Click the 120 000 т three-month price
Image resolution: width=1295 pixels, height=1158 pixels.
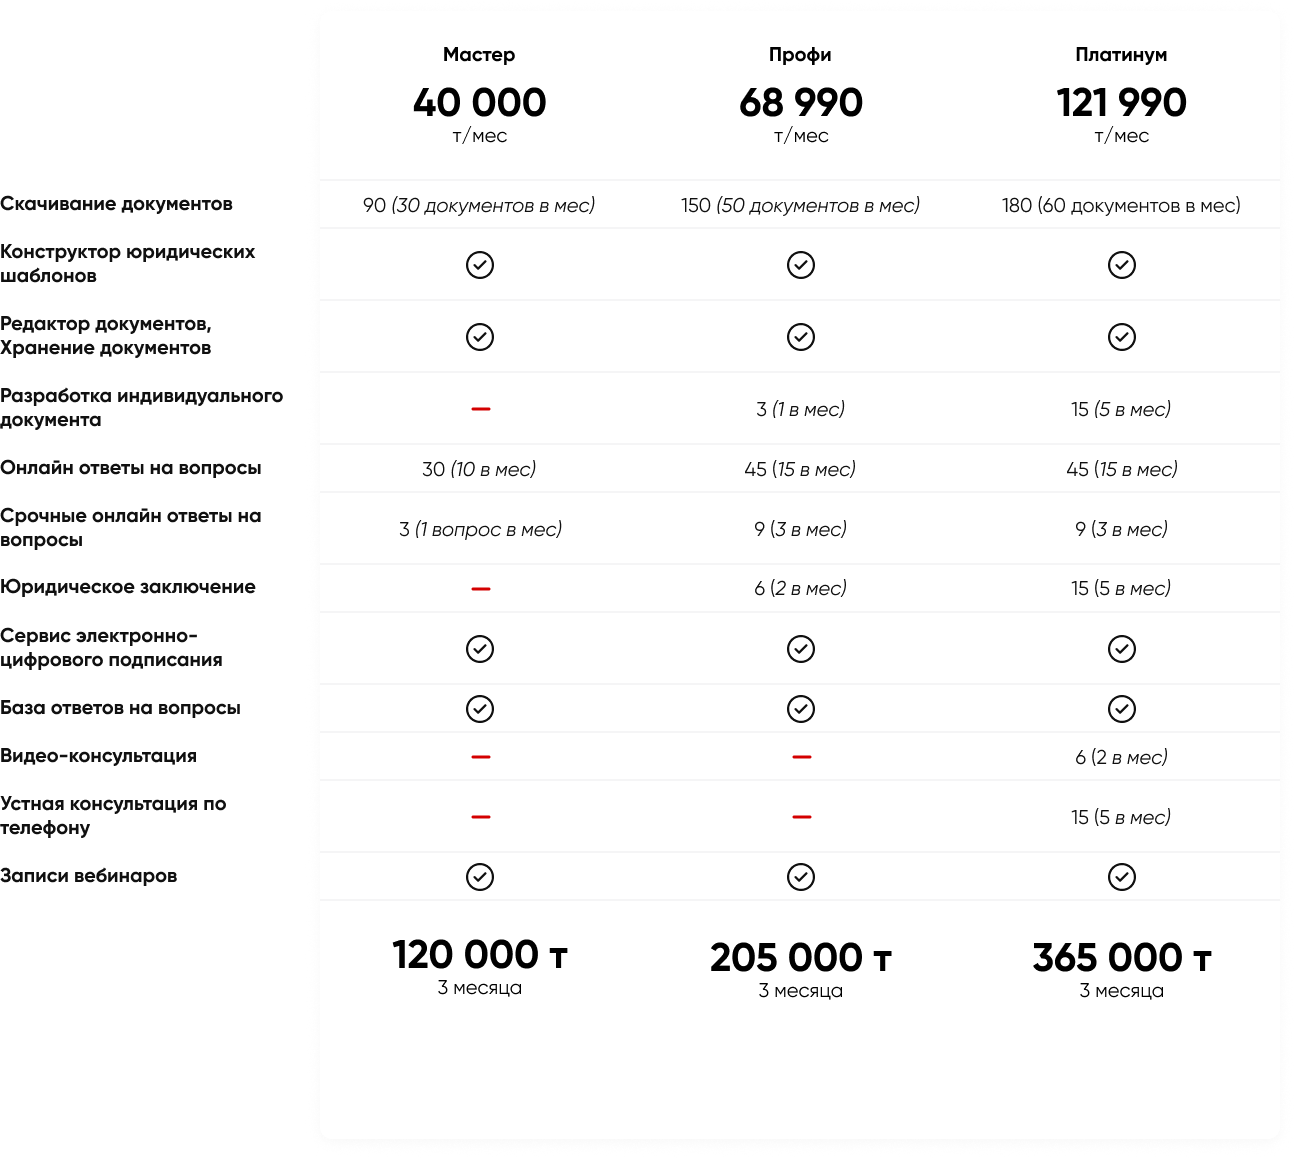pos(480,955)
